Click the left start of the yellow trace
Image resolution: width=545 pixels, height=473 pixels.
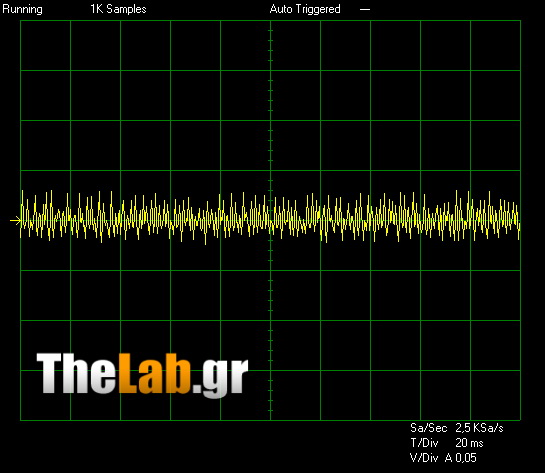point(22,215)
